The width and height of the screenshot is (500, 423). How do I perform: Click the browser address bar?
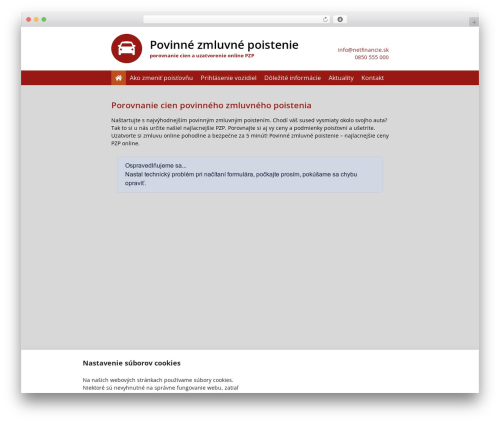[237, 19]
